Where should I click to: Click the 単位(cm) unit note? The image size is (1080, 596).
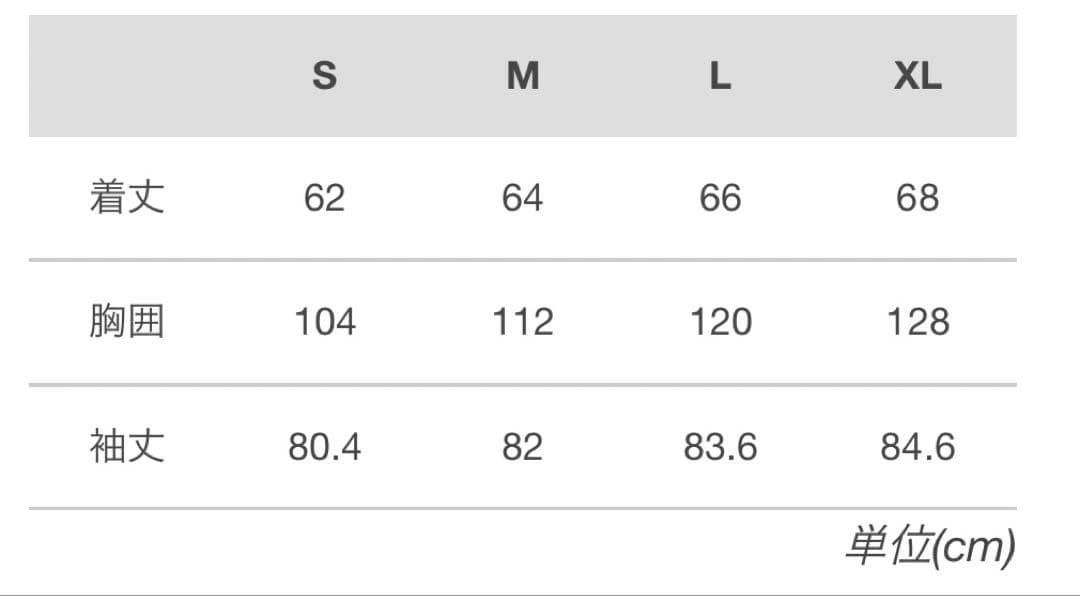coord(929,546)
